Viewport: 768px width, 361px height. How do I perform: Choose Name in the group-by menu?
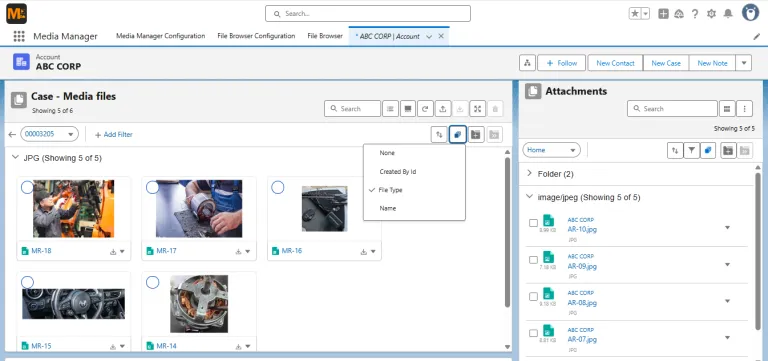(414, 208)
